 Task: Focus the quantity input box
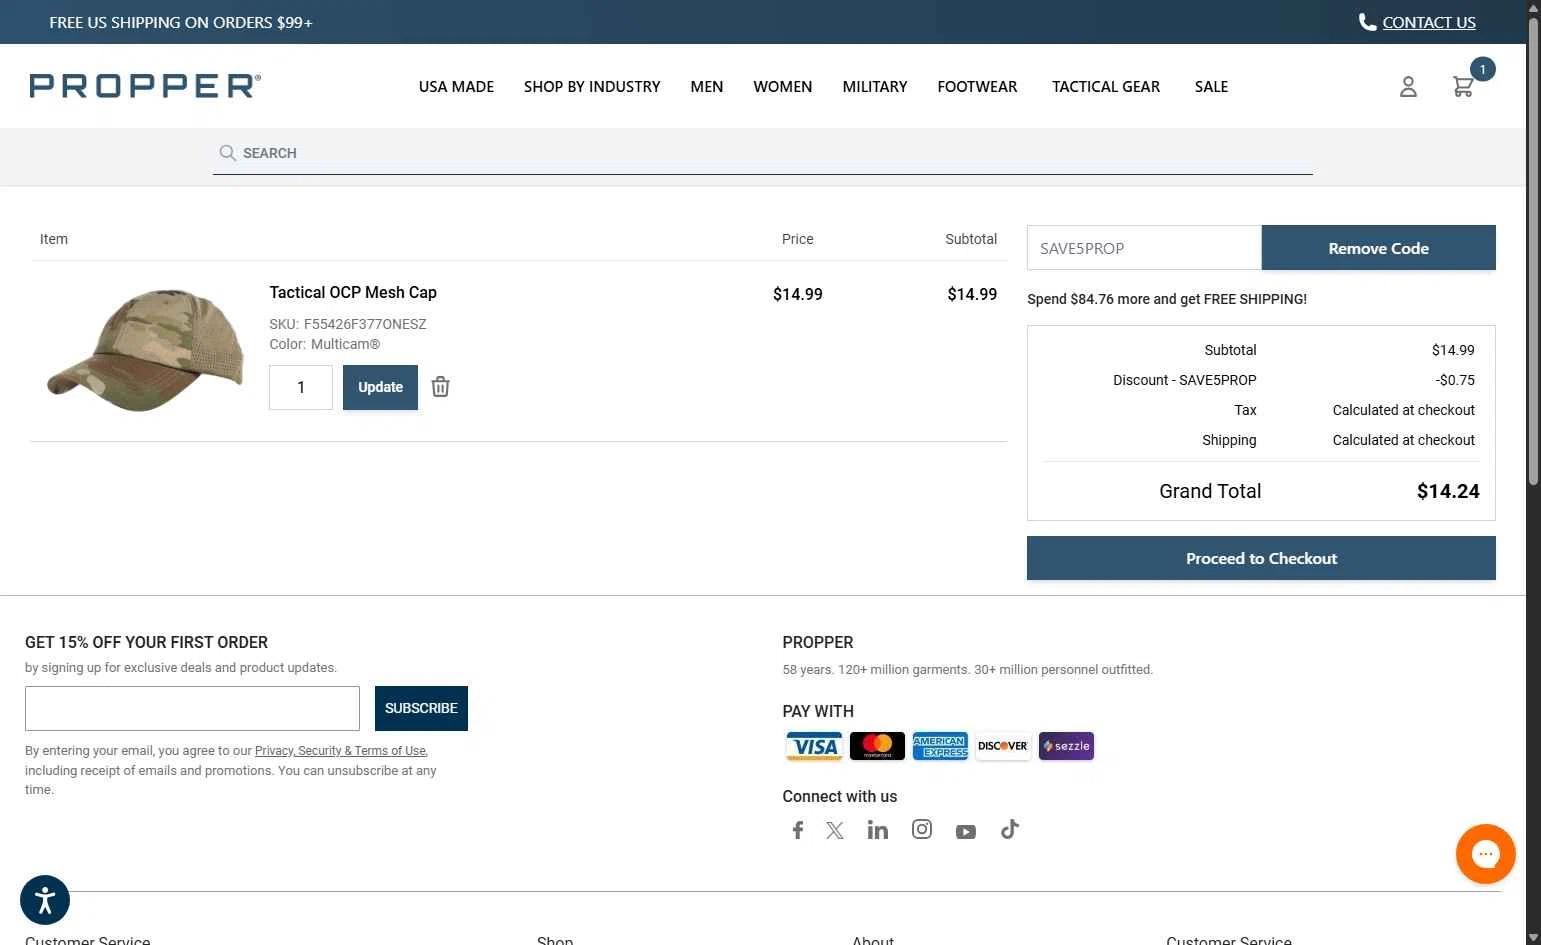pyautogui.click(x=301, y=387)
